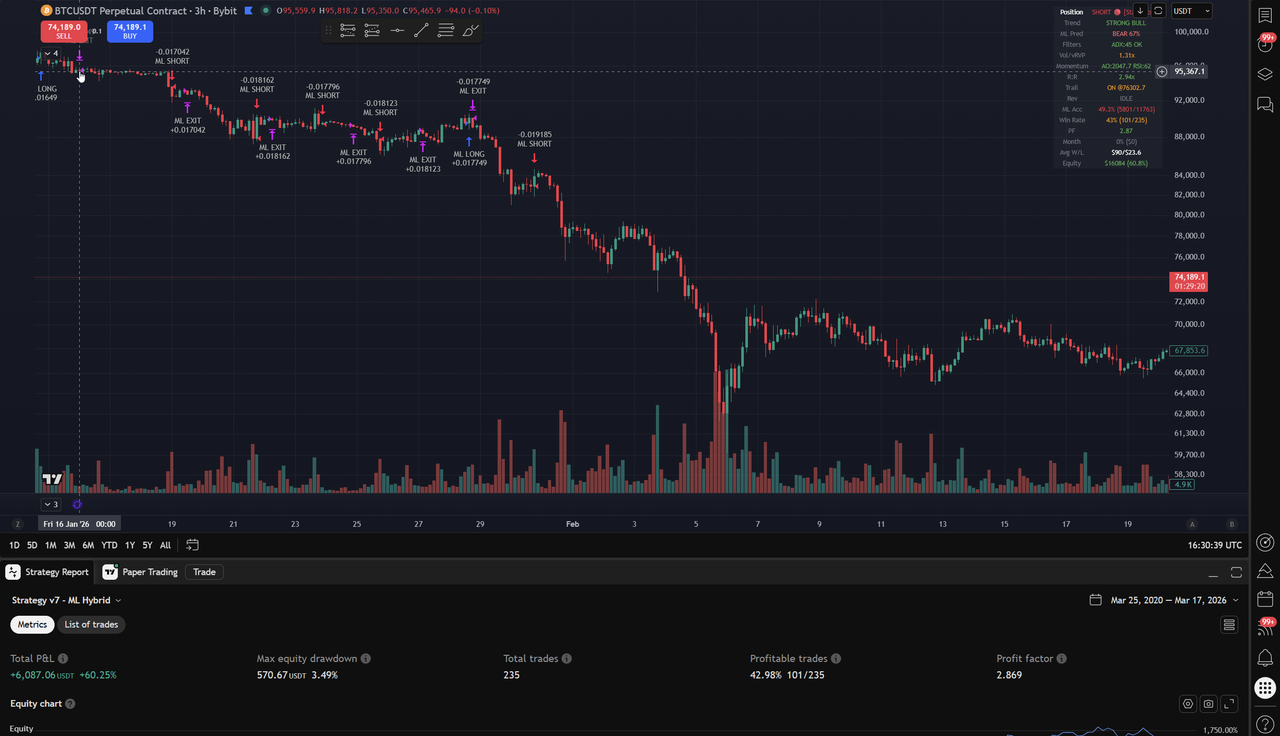1280x736 pixels.
Task: Select the brush drawing tool
Action: [x=469, y=30]
